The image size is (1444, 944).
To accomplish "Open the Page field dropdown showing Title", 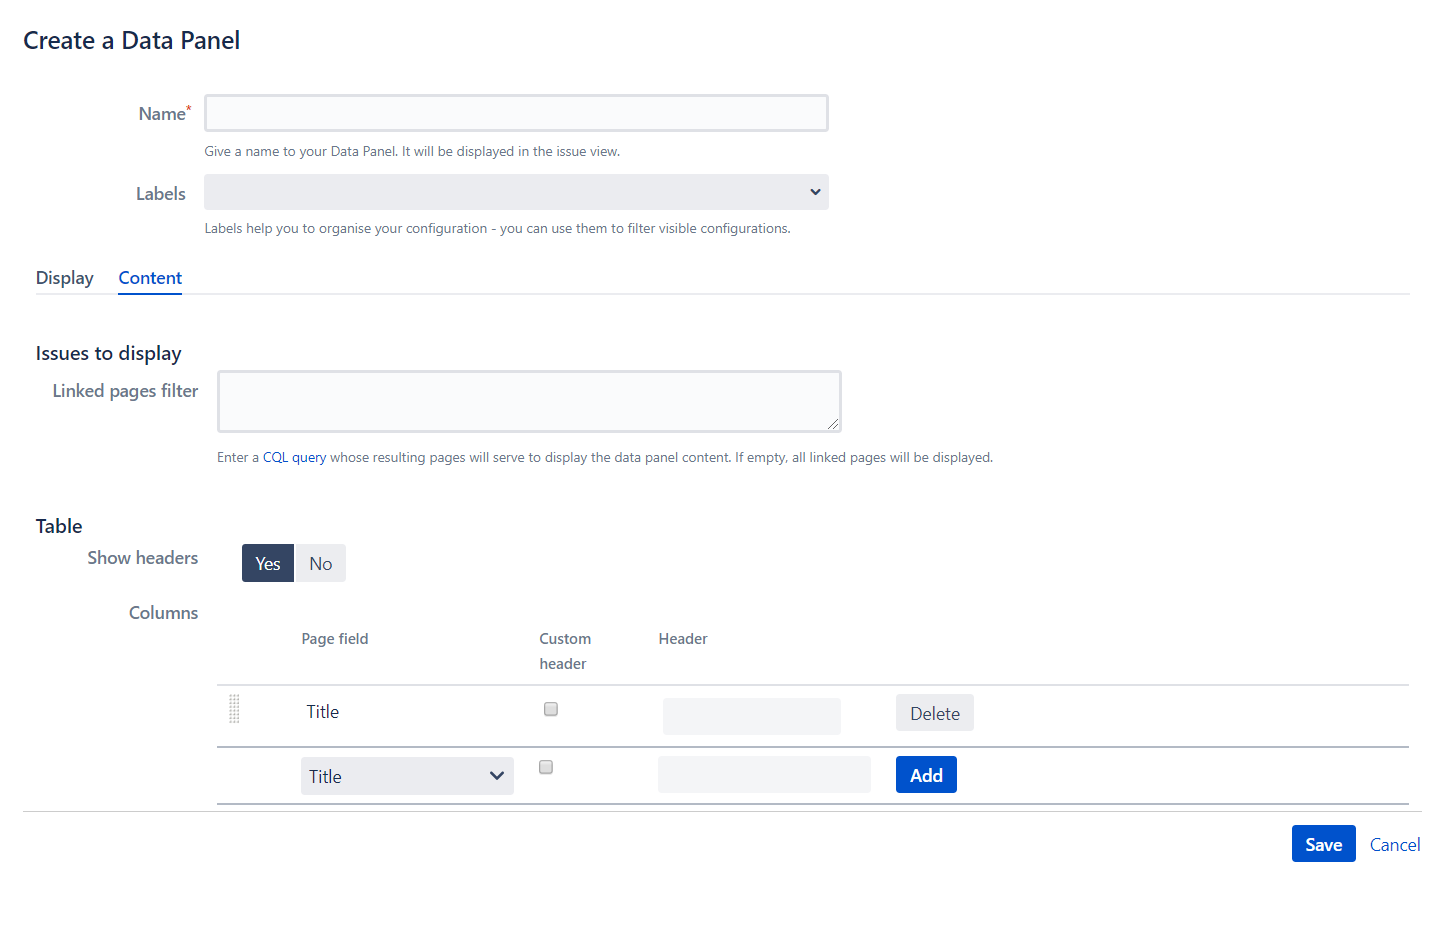I will coord(407,775).
